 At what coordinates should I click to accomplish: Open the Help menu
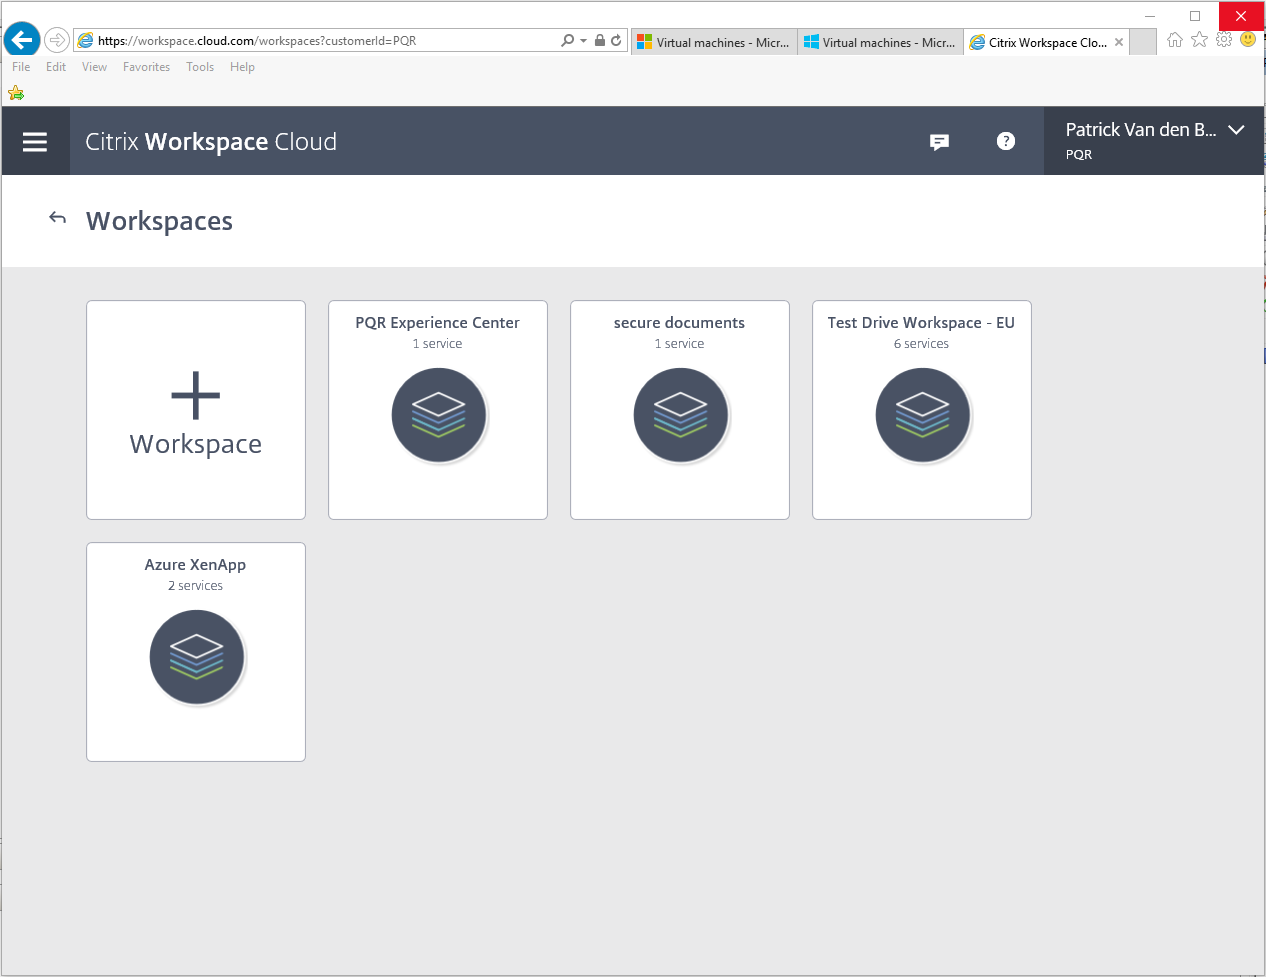pyautogui.click(x=242, y=67)
